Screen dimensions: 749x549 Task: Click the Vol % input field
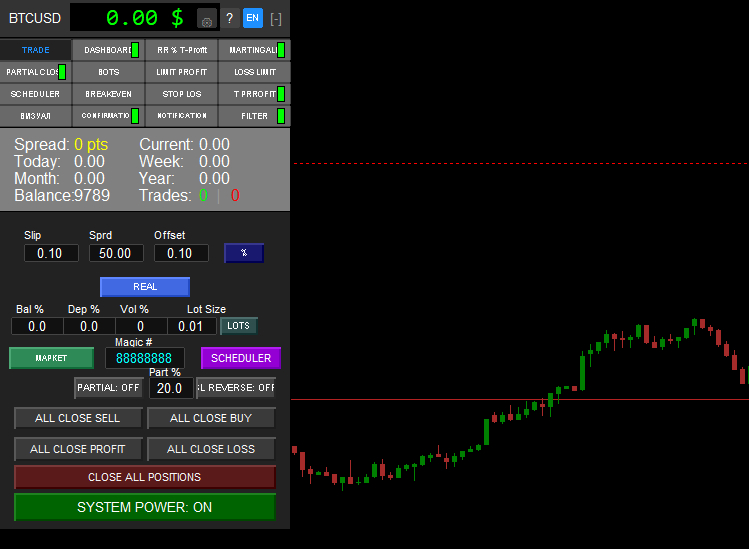coord(141,326)
